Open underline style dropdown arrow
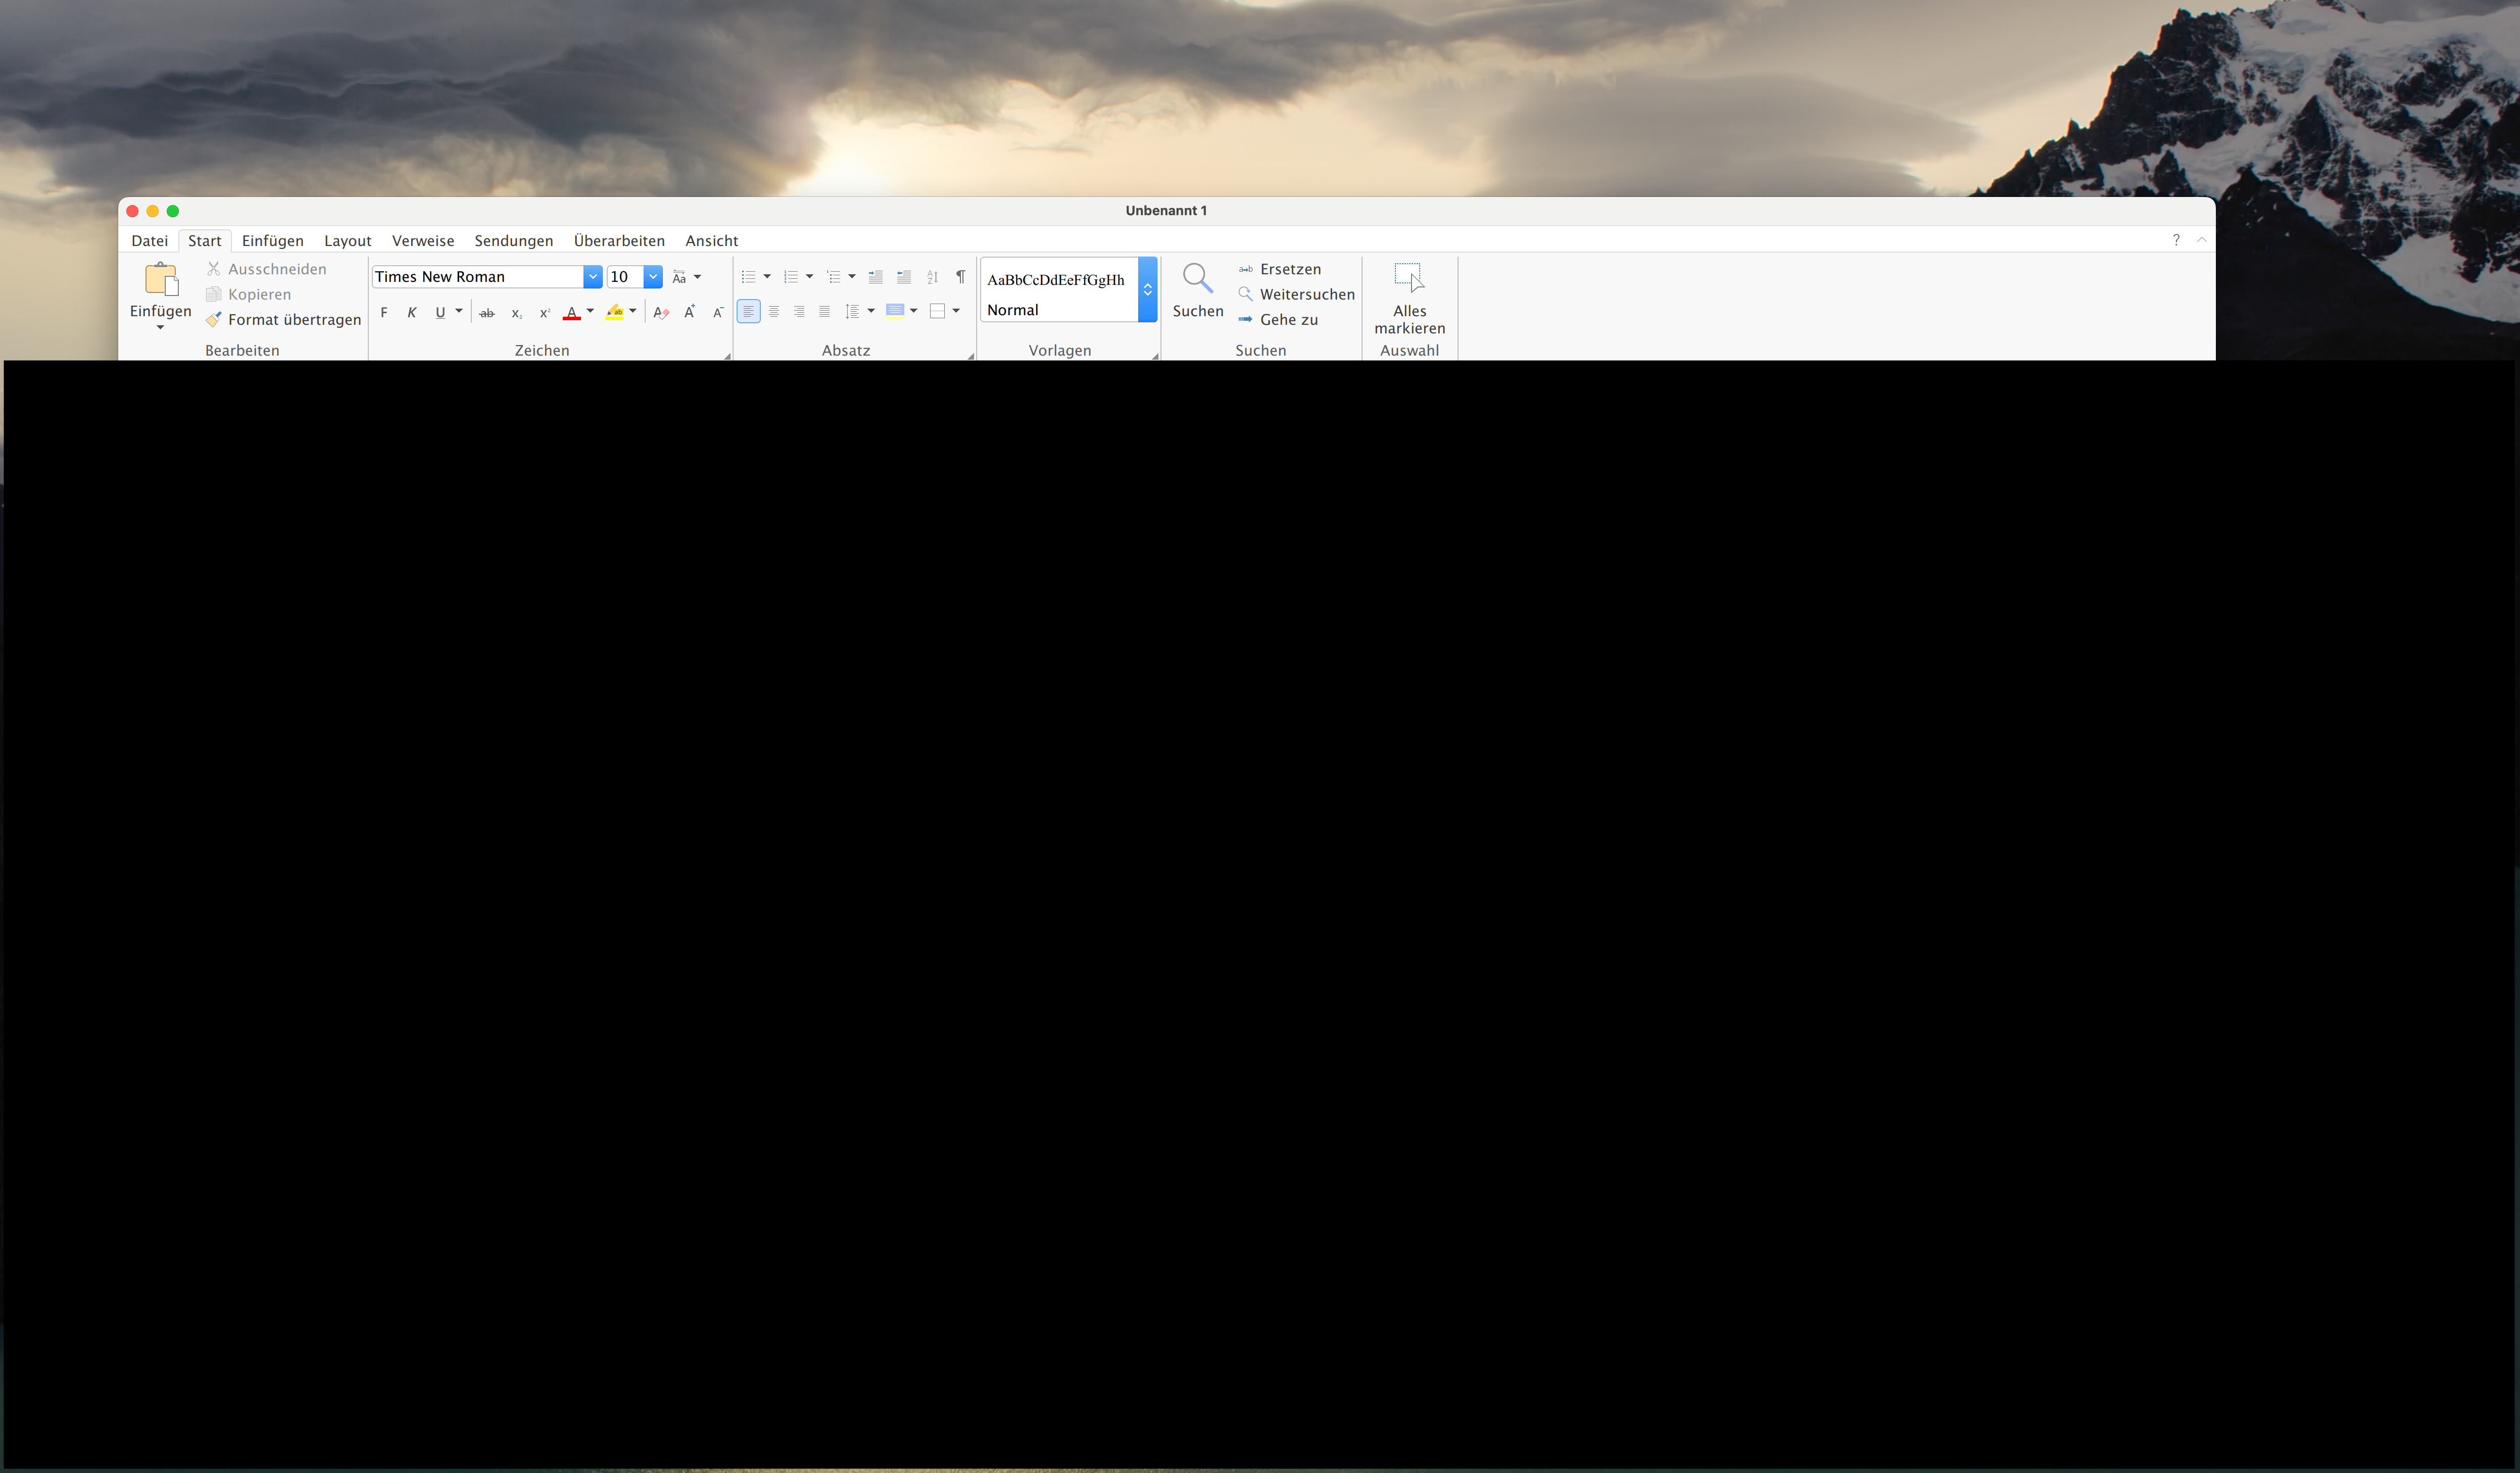The height and width of the screenshot is (1473, 2520). pos(459,311)
